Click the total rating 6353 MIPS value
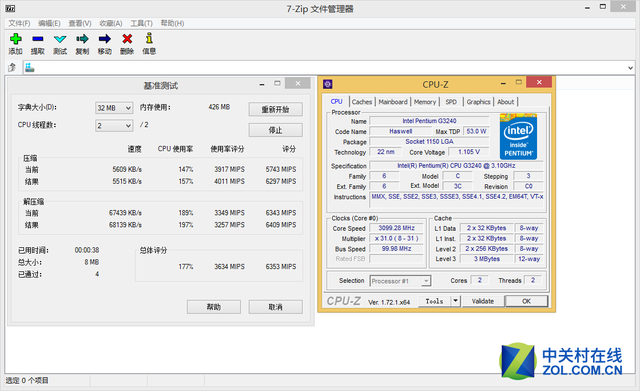The image size is (640, 391). (281, 267)
